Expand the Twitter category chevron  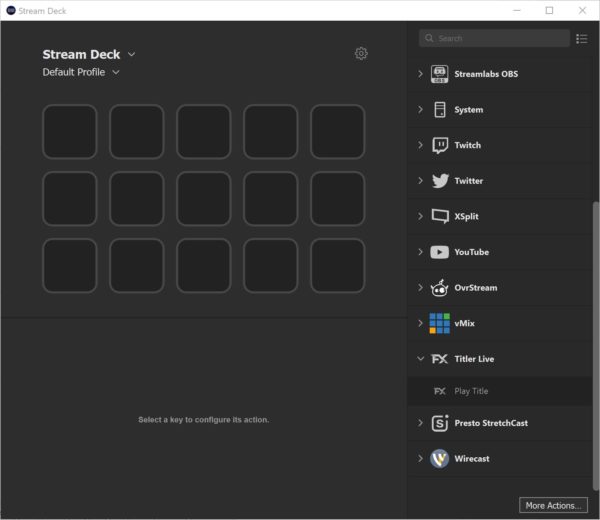coord(421,181)
